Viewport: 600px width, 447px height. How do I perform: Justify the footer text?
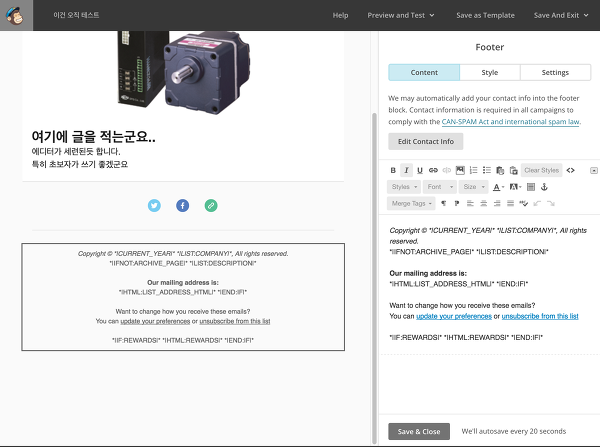tap(510, 203)
